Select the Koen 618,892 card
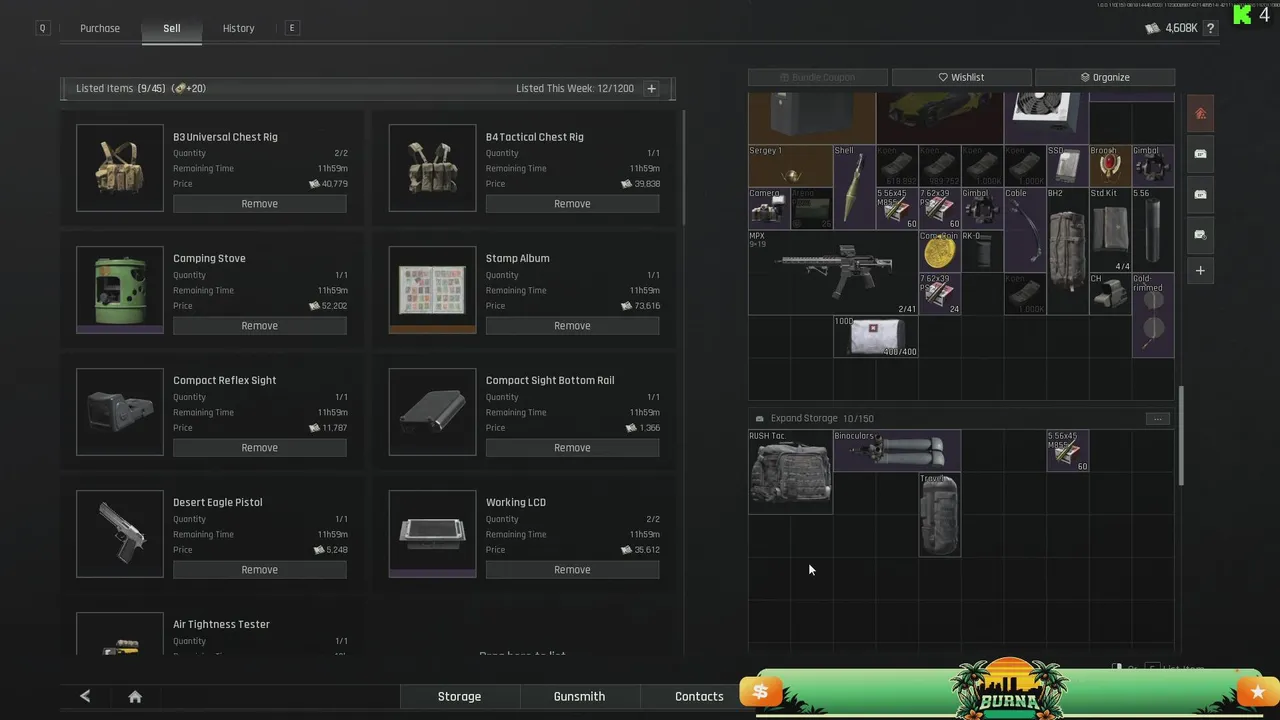Image resolution: width=1280 pixels, height=720 pixels. [x=897, y=165]
